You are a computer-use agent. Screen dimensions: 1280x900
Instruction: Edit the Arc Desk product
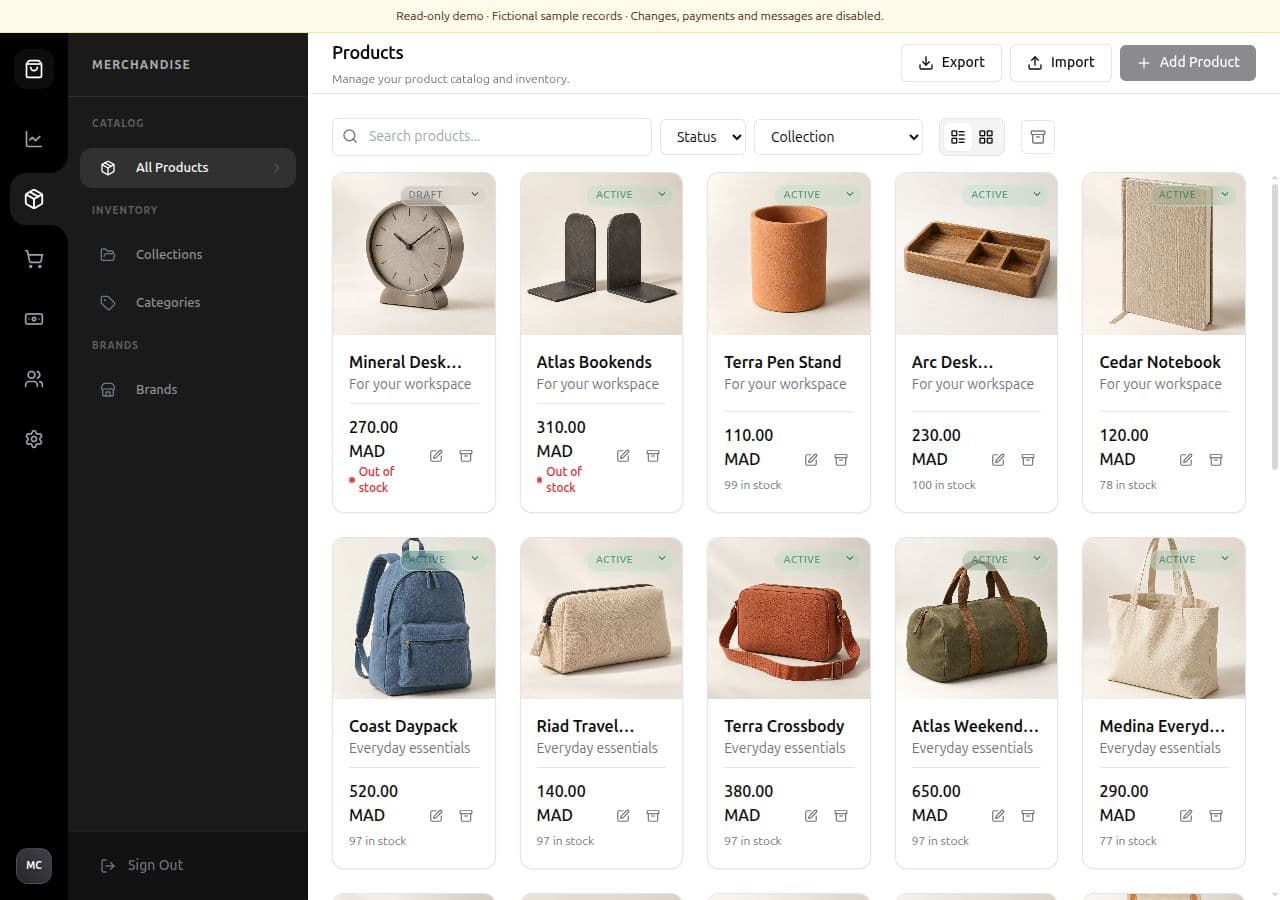(x=998, y=460)
